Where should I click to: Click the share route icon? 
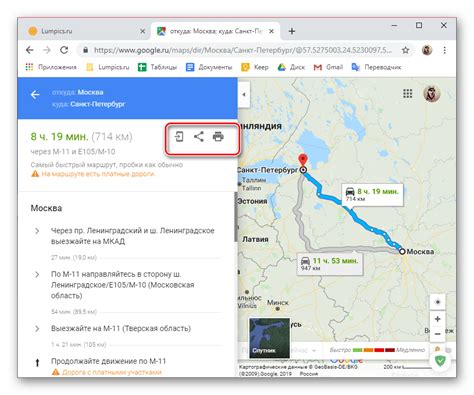199,137
